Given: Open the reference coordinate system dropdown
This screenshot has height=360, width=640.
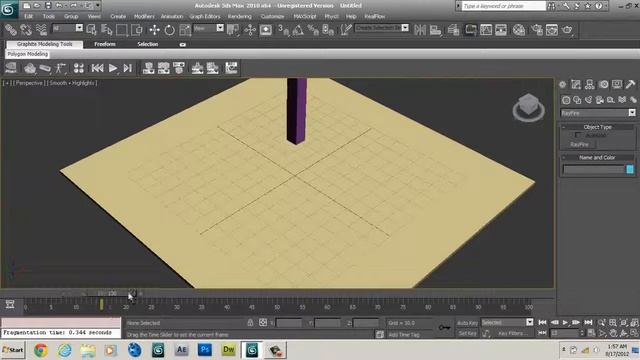Looking at the screenshot, I should click(x=220, y=28).
